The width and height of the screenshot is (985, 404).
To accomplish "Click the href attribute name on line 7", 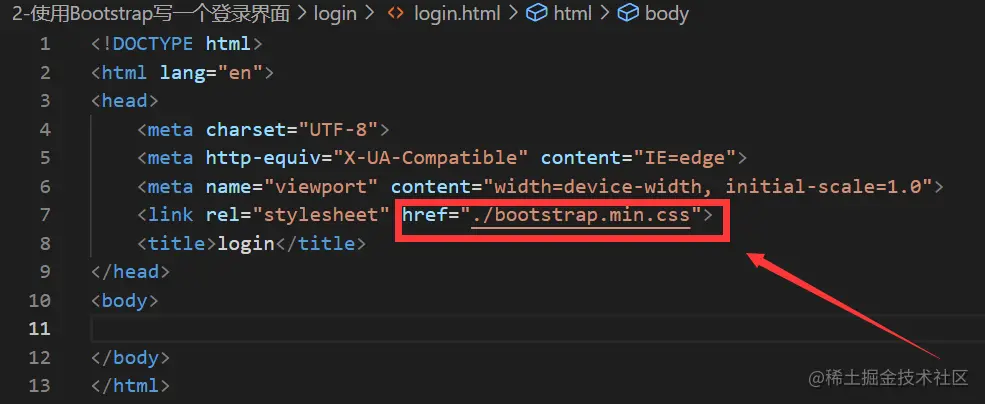I will click(x=425, y=215).
